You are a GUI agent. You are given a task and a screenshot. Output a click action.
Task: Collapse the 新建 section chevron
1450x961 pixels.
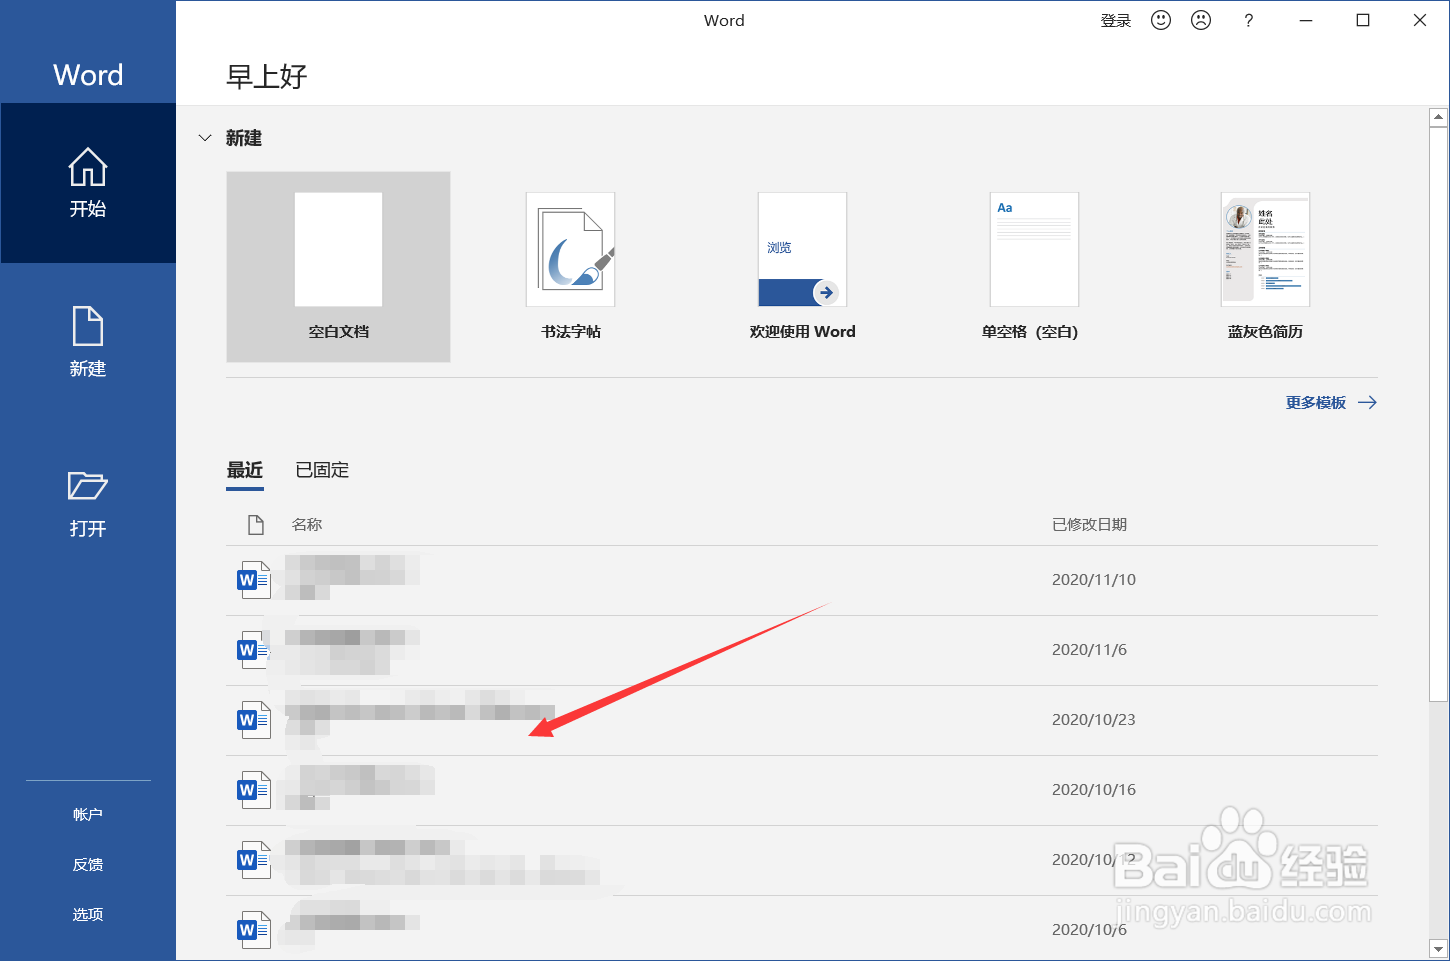205,138
